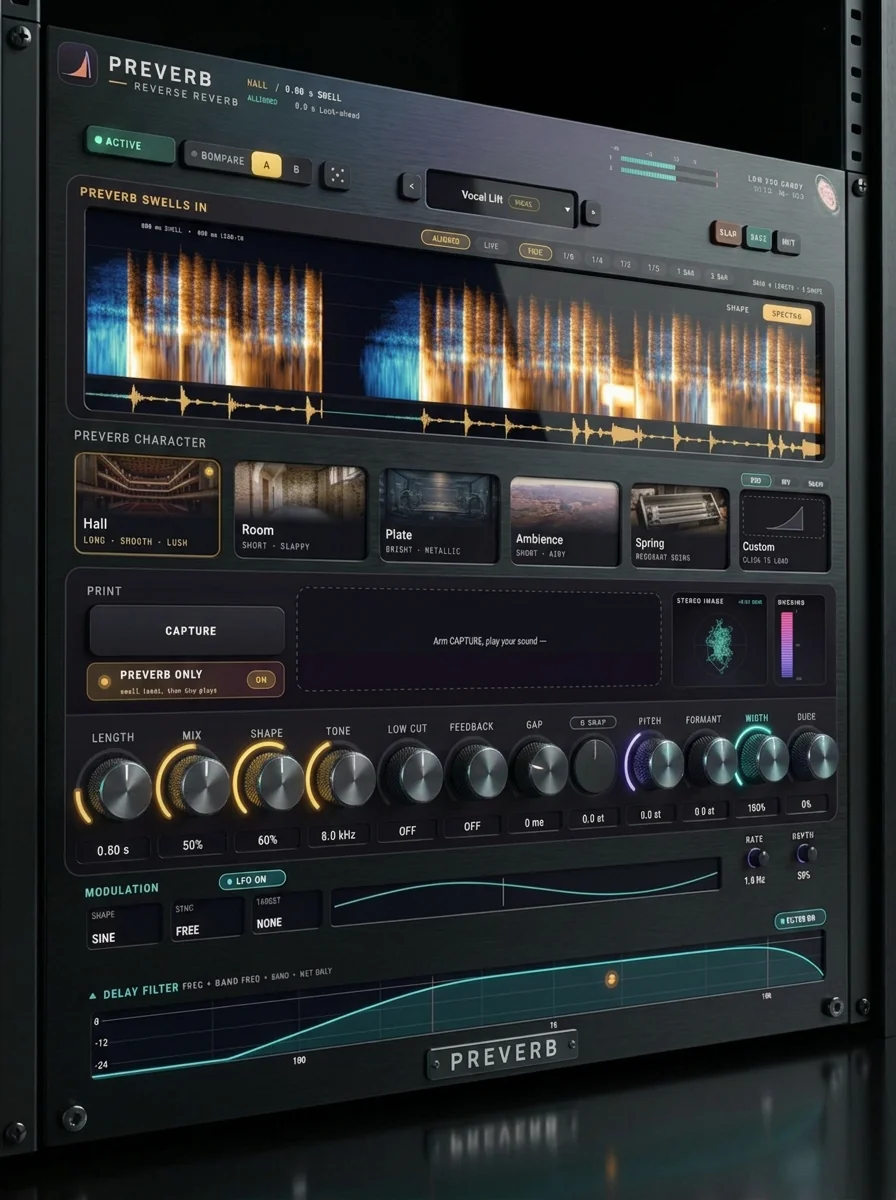Select the 1 Bar length button
This screenshot has height=1200, width=896.
coord(685,272)
